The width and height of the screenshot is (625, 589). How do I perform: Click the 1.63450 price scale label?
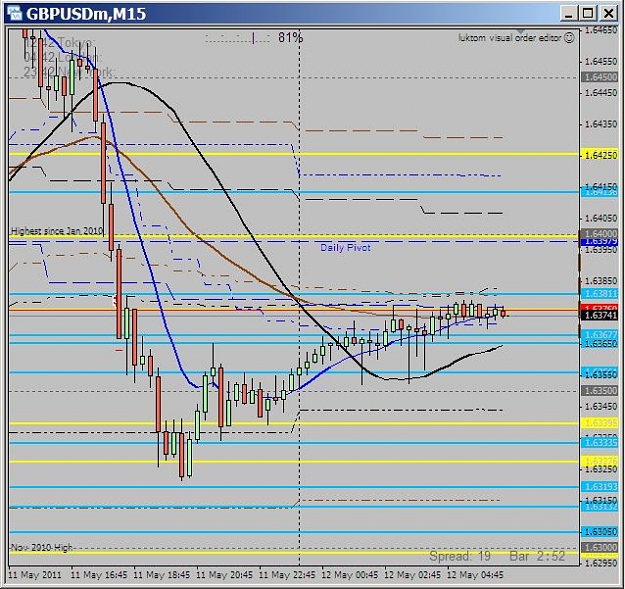[601, 407]
